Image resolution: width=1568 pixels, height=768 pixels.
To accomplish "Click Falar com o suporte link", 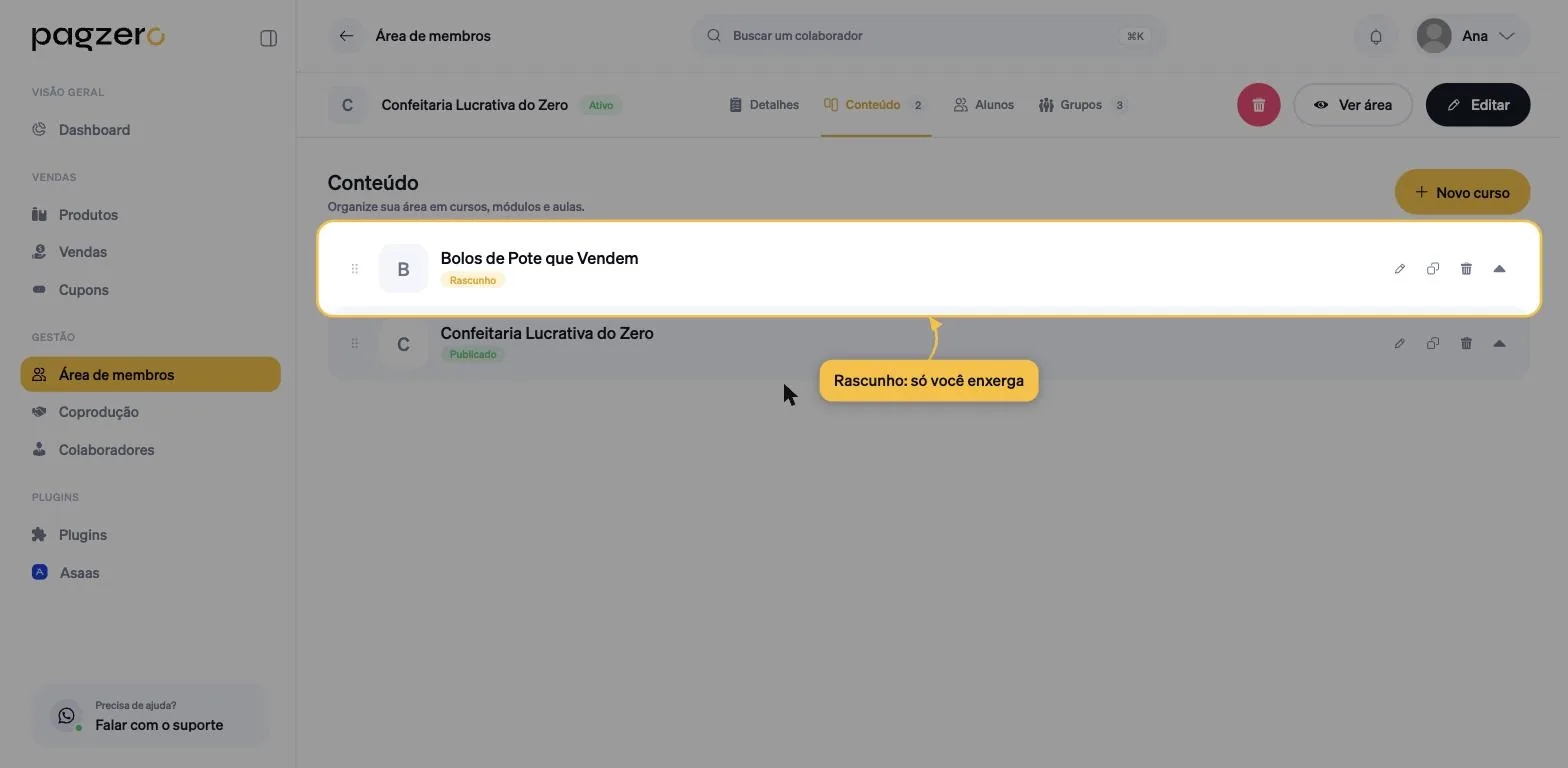I will click(x=159, y=725).
